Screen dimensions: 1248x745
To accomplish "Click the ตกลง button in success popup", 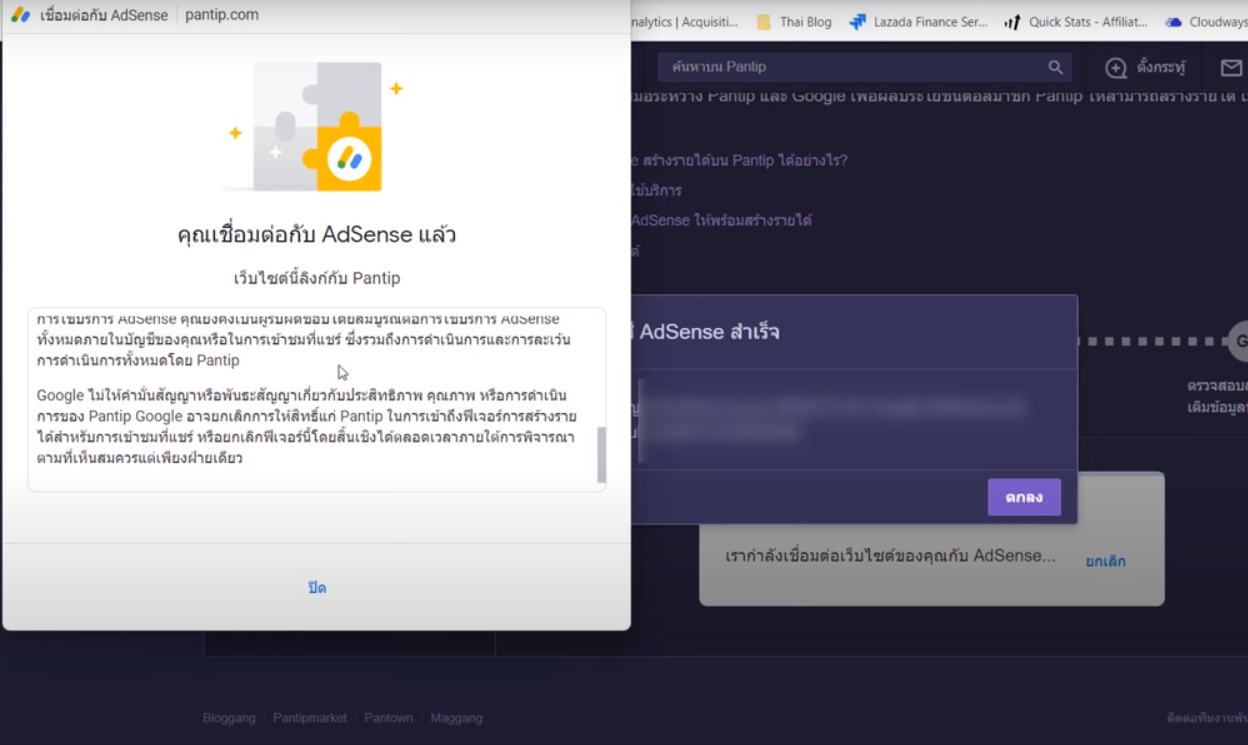I will coord(1024,497).
